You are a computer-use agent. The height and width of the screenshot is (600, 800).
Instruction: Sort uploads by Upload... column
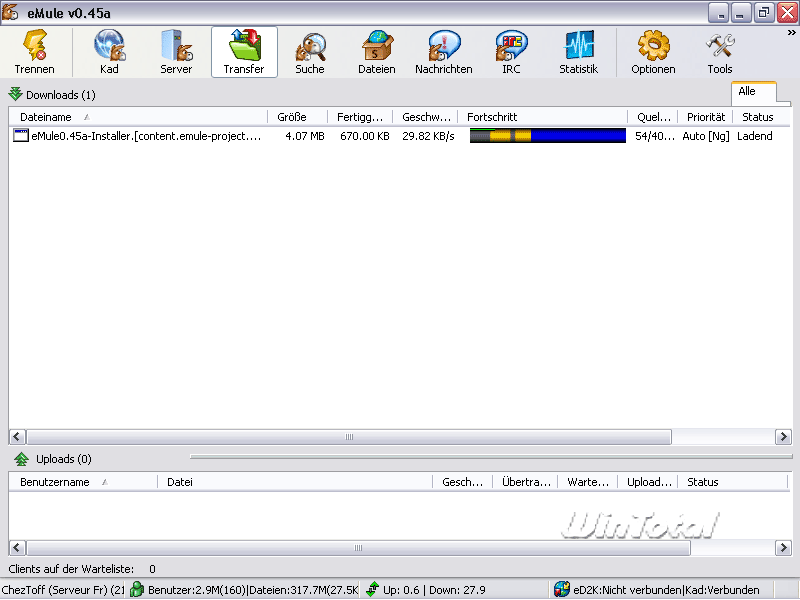click(648, 482)
